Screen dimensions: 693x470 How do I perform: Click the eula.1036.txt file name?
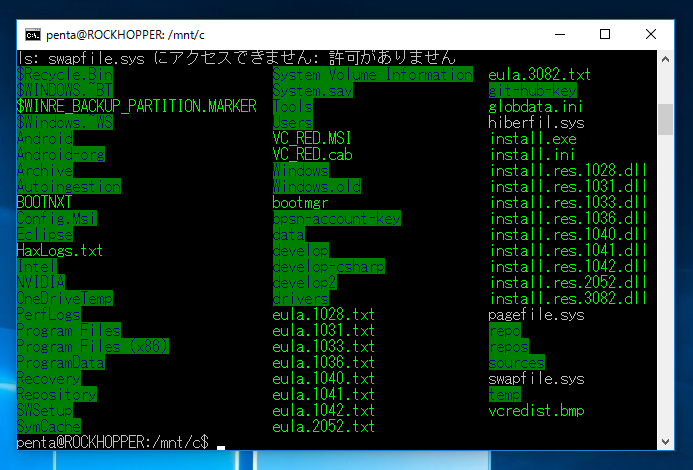[x=324, y=363]
